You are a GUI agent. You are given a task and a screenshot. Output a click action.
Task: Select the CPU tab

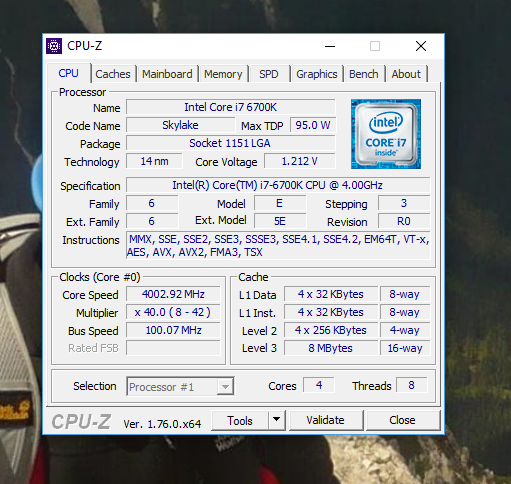click(x=68, y=73)
